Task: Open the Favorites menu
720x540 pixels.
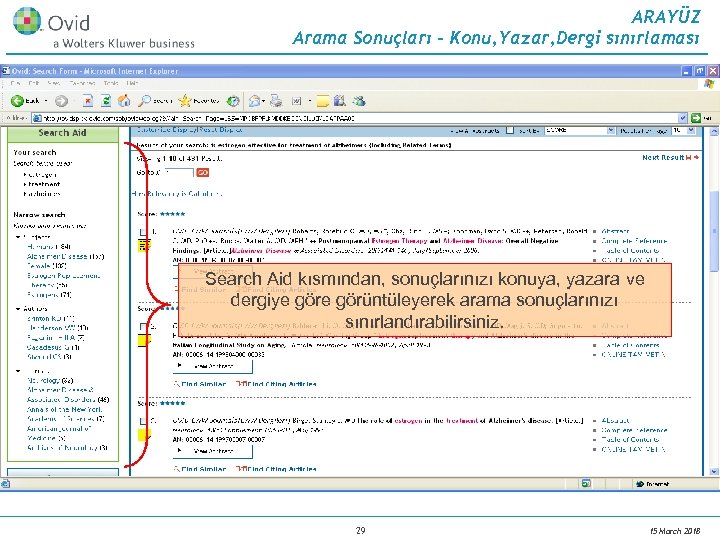Action: [x=82, y=83]
